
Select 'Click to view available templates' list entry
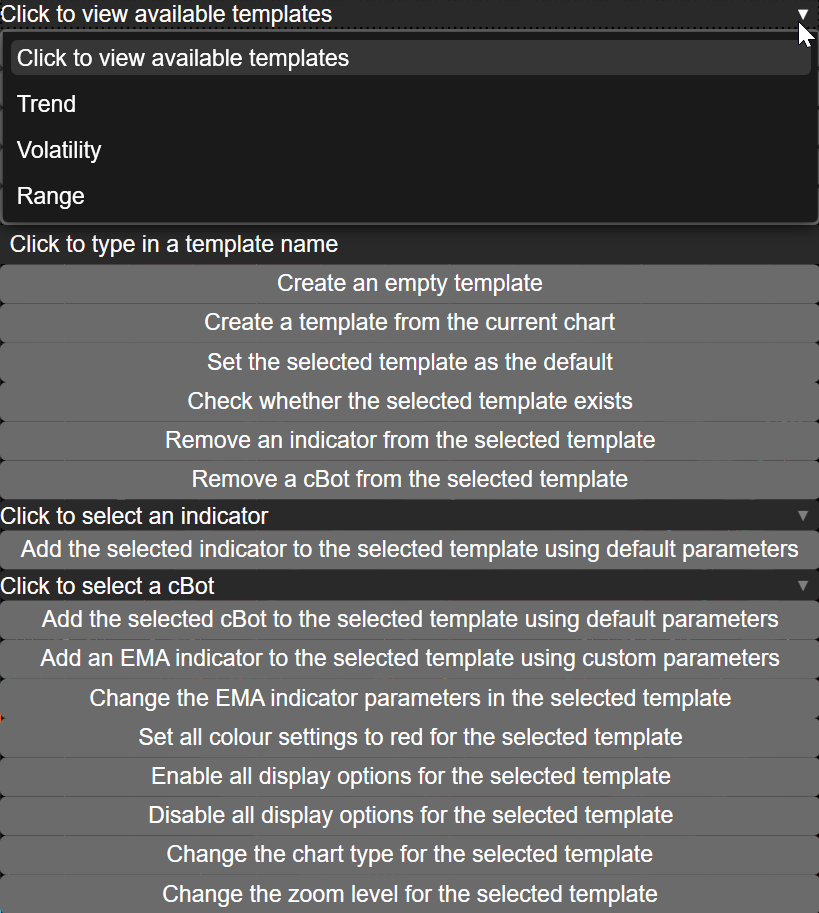(183, 58)
